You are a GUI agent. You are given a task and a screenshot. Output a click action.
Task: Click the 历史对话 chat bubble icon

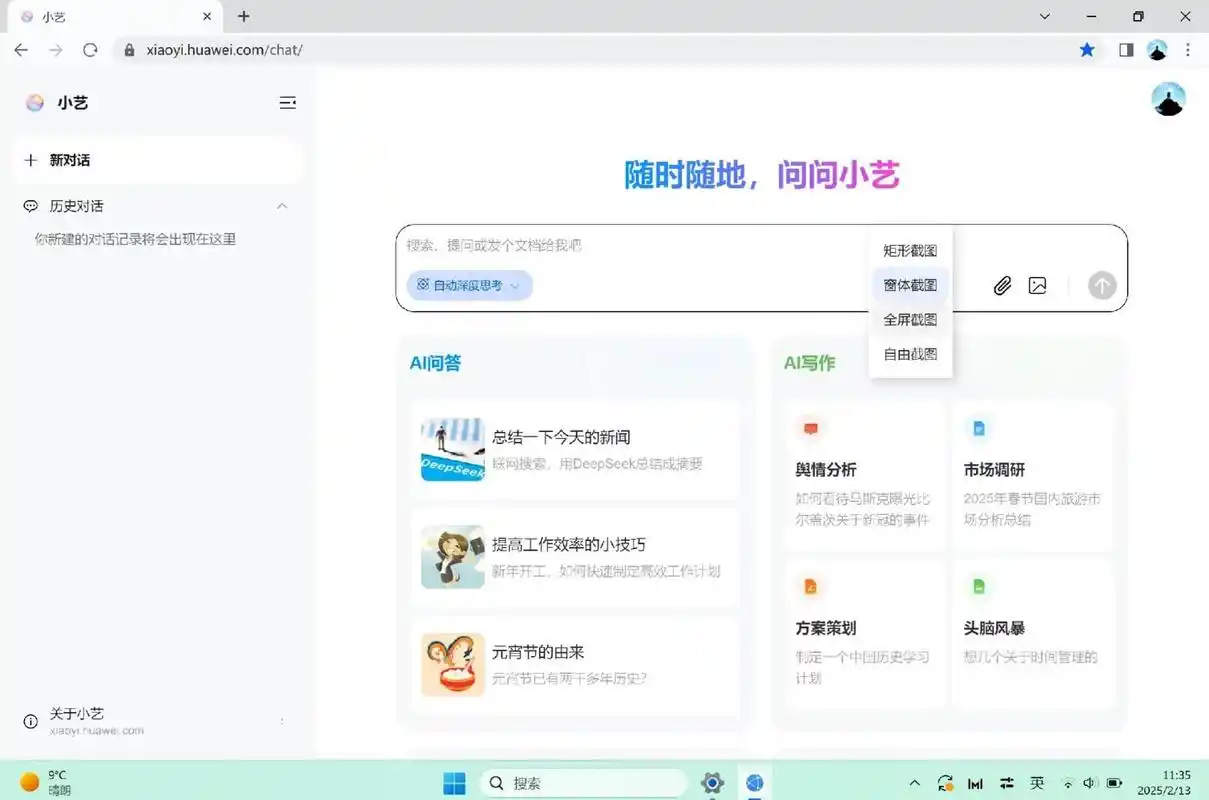click(31, 206)
